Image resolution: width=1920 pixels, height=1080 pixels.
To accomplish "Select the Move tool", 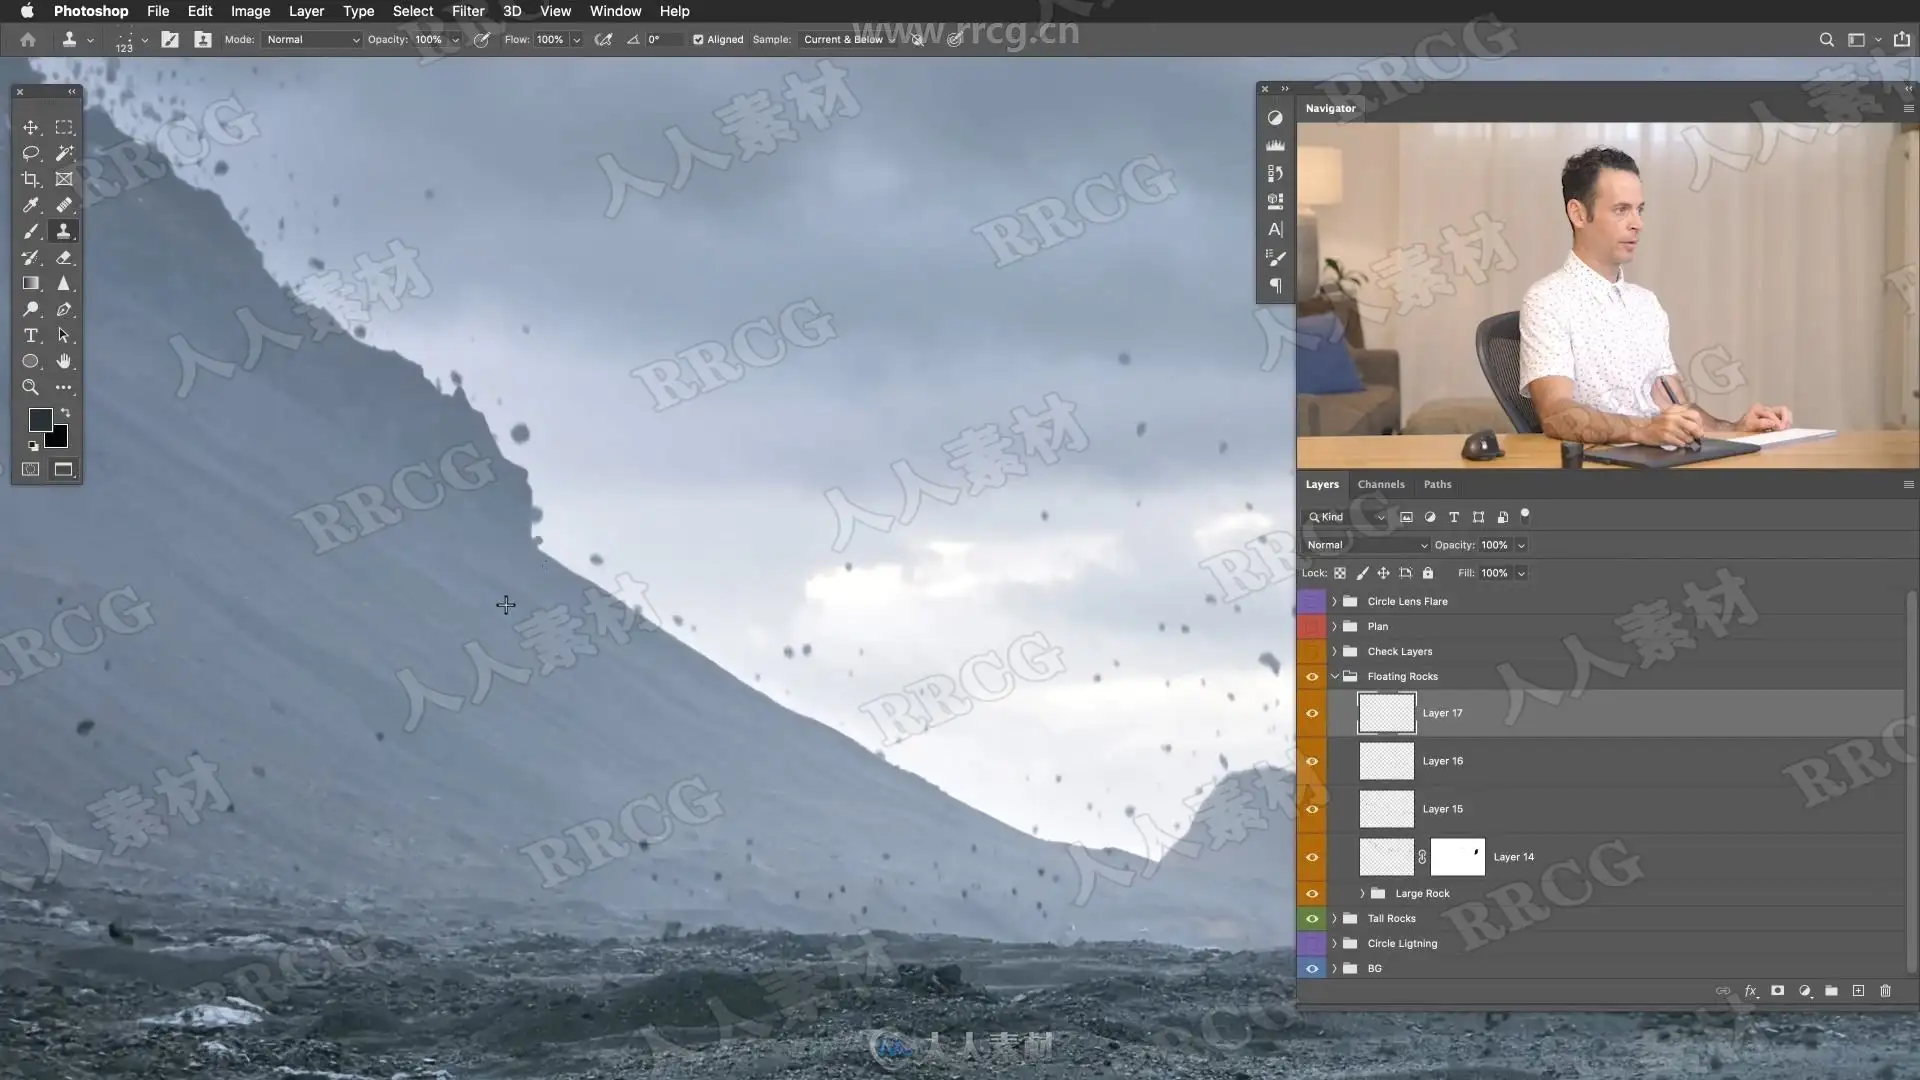I will click(31, 127).
